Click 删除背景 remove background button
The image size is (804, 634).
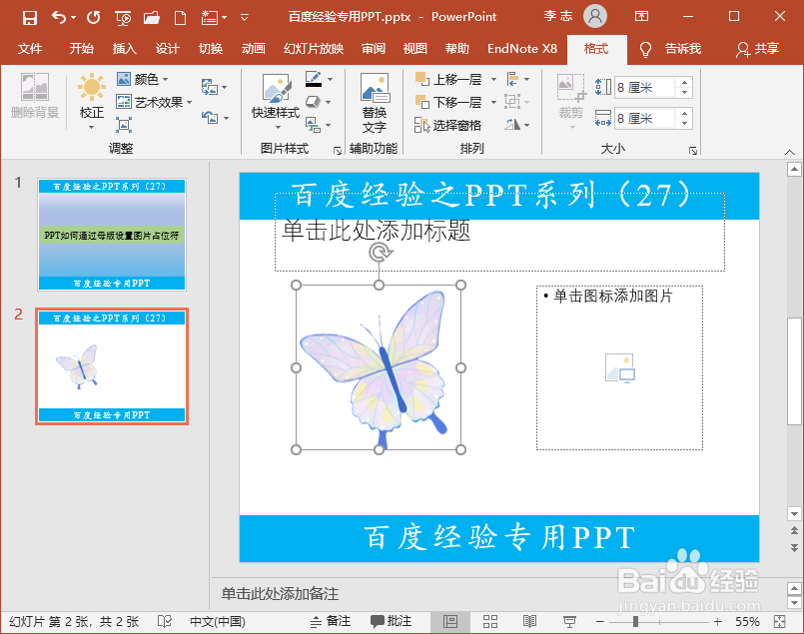[35, 95]
